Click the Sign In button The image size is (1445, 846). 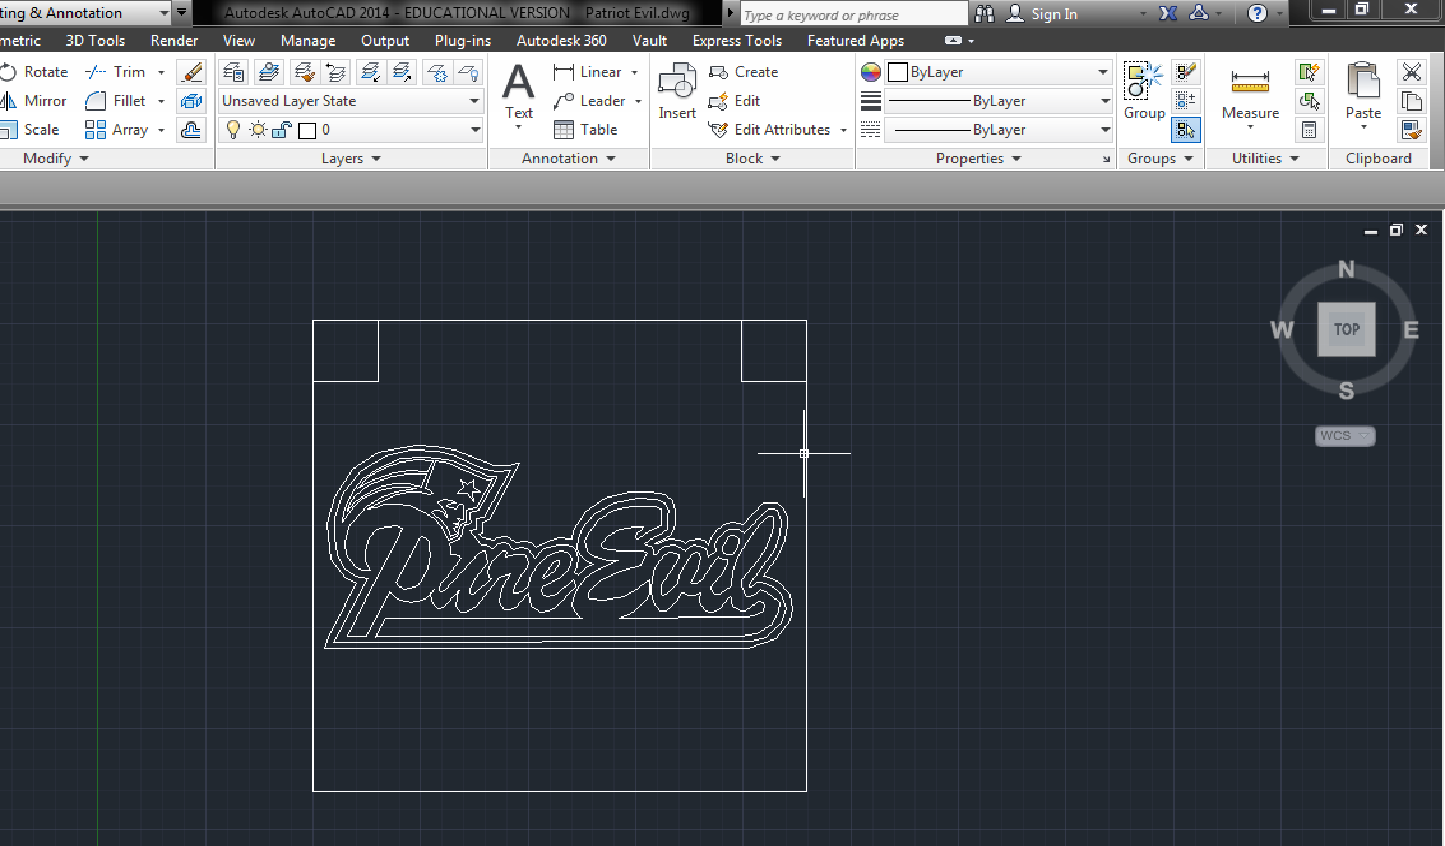[1043, 14]
